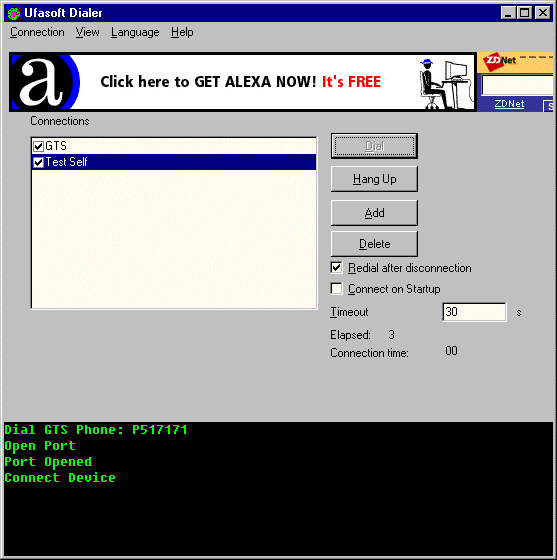Click the Hang Up button

pos(374,179)
